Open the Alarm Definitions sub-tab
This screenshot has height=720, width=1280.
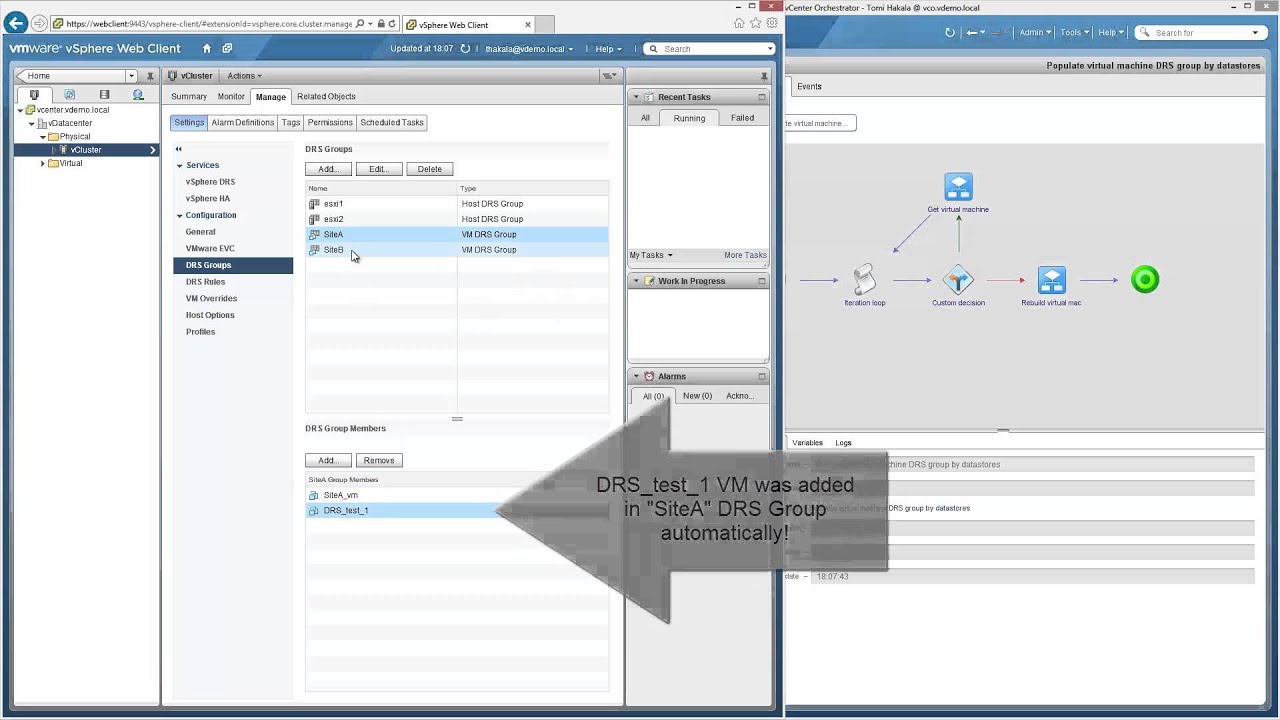242,122
